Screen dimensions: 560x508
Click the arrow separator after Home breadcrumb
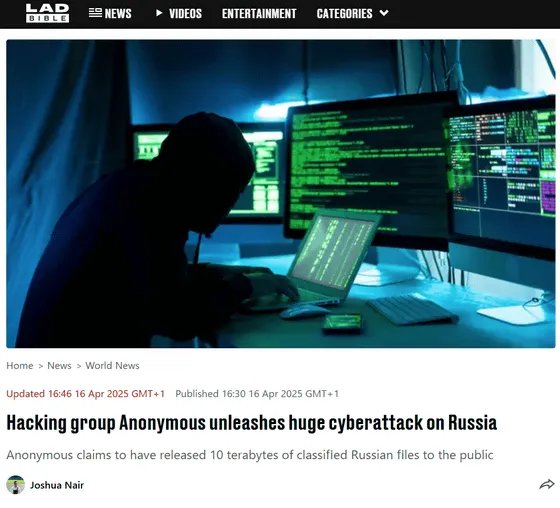pos(40,366)
